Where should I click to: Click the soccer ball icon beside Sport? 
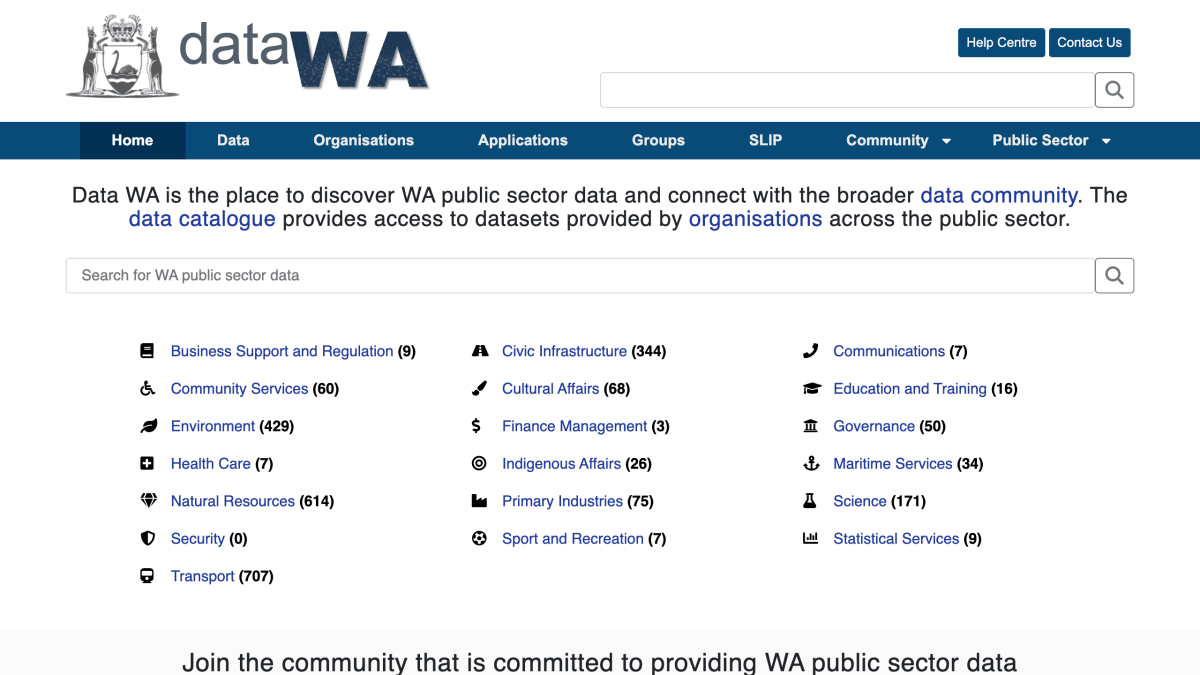479,538
